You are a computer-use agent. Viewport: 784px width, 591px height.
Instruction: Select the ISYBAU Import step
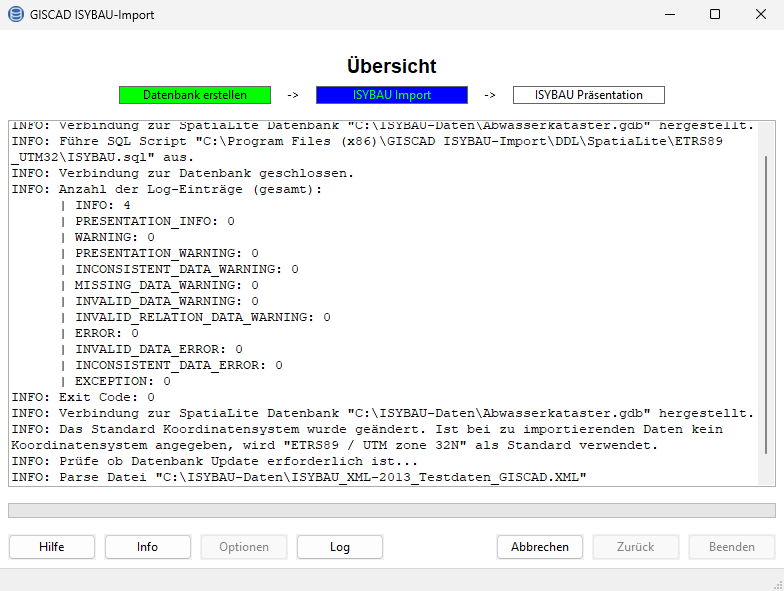coord(392,95)
